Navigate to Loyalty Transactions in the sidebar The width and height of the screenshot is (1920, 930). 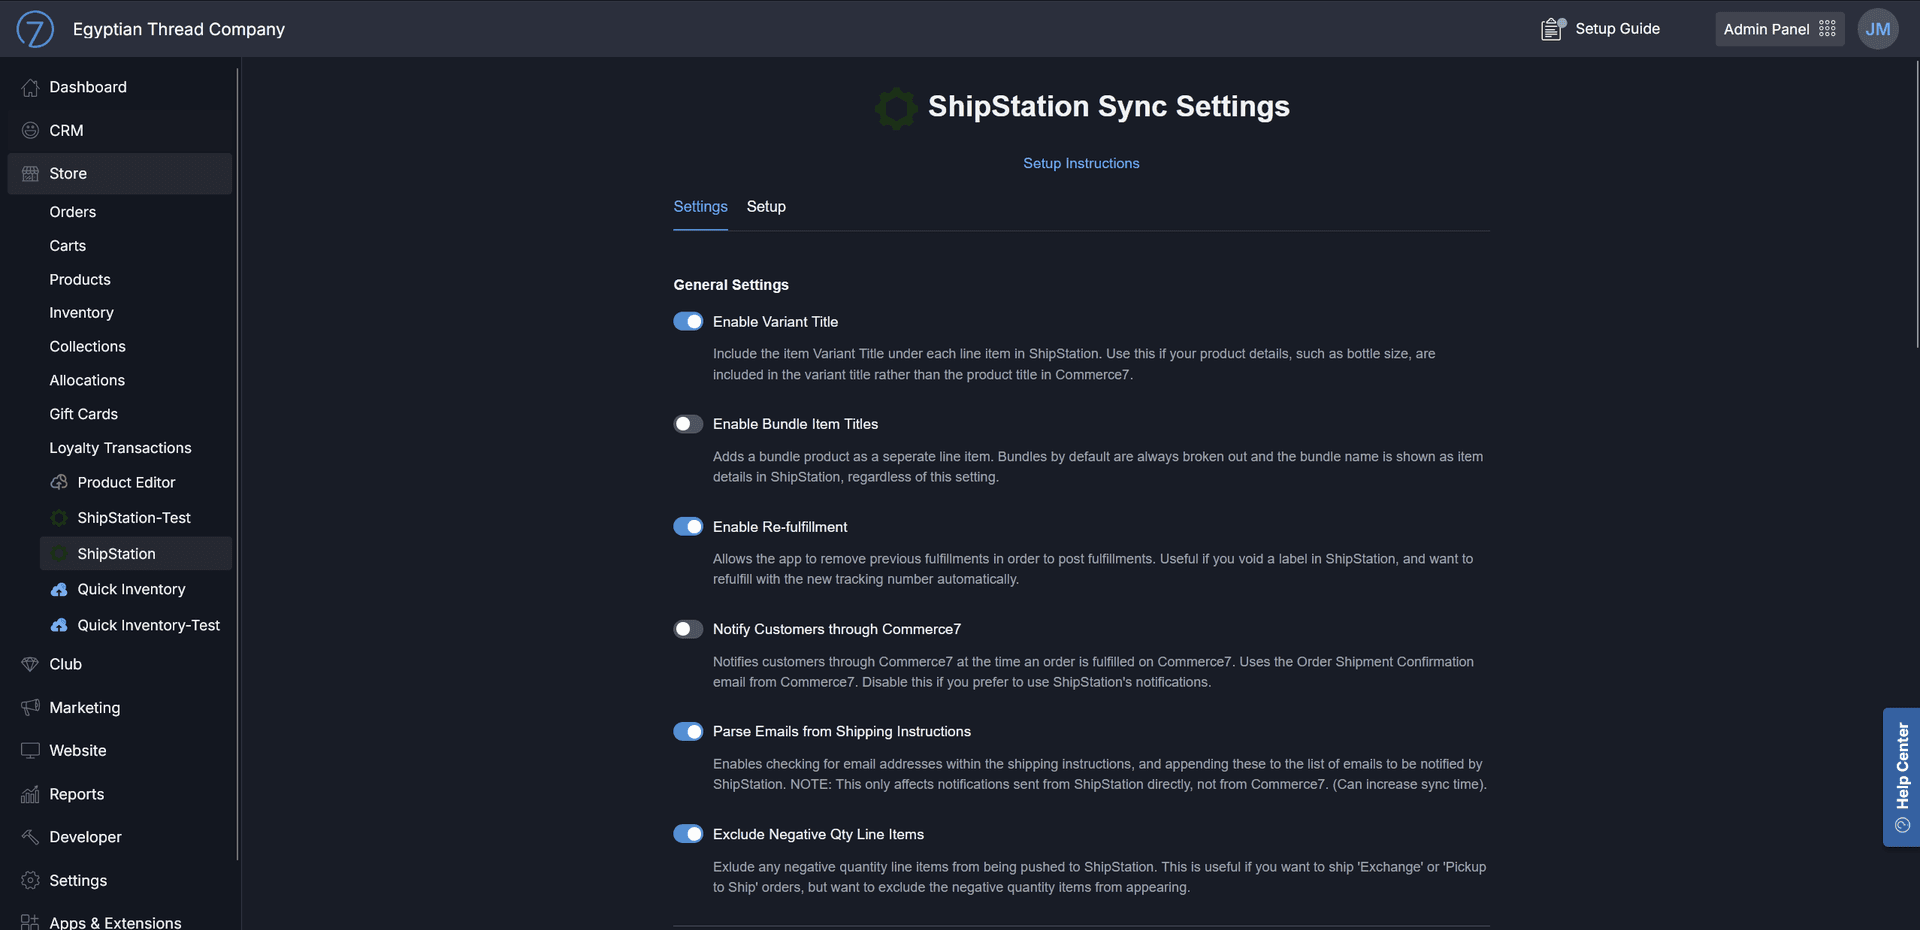[120, 447]
